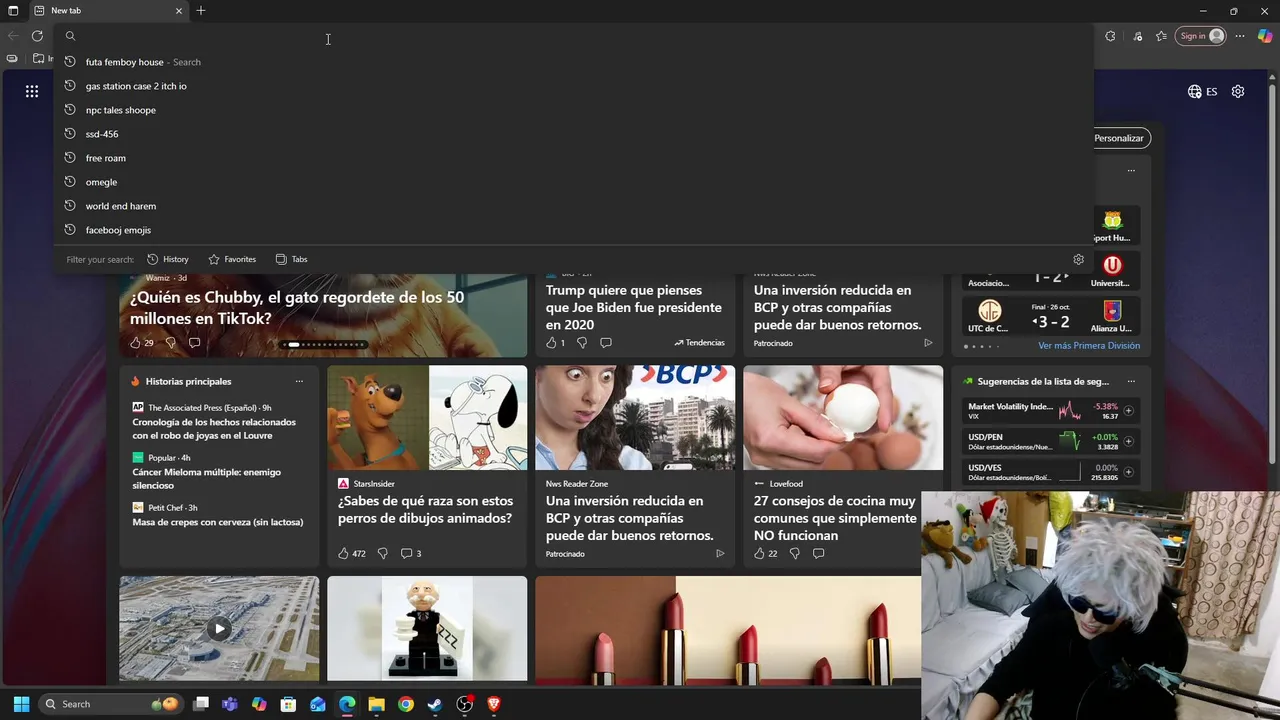
Task: Filter search suggestions by Tabs
Action: [291, 259]
